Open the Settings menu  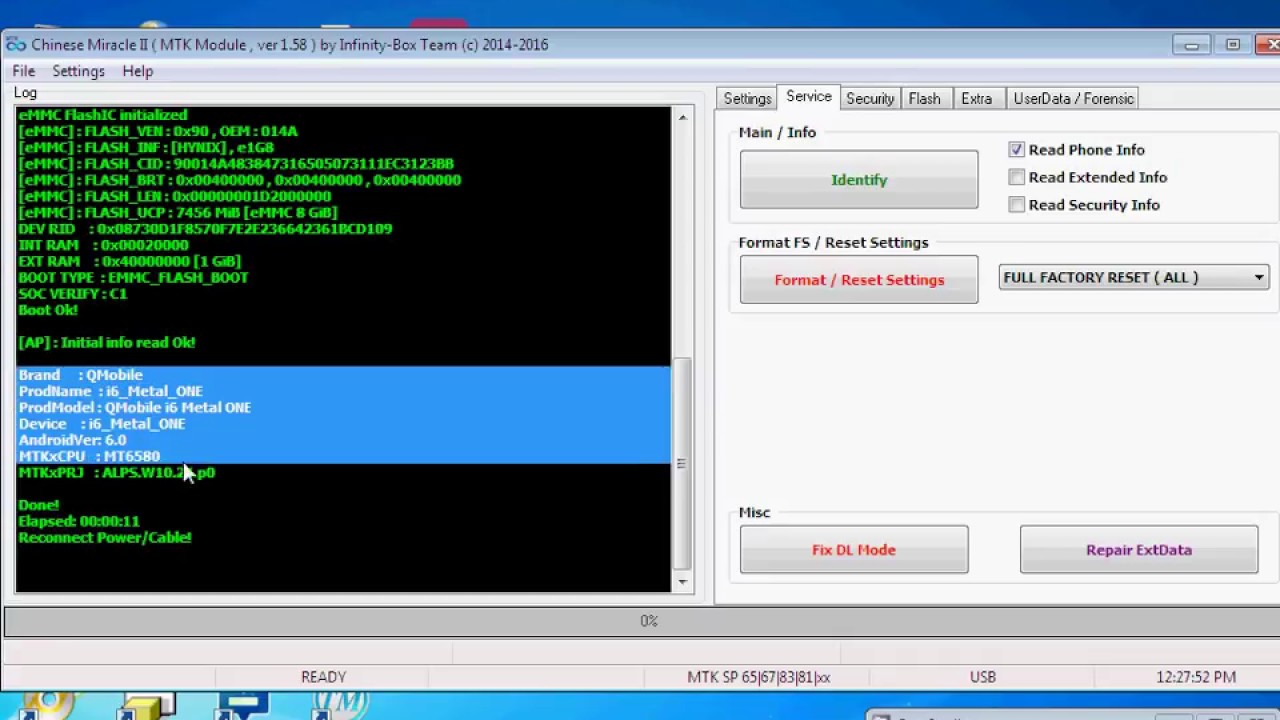point(78,71)
